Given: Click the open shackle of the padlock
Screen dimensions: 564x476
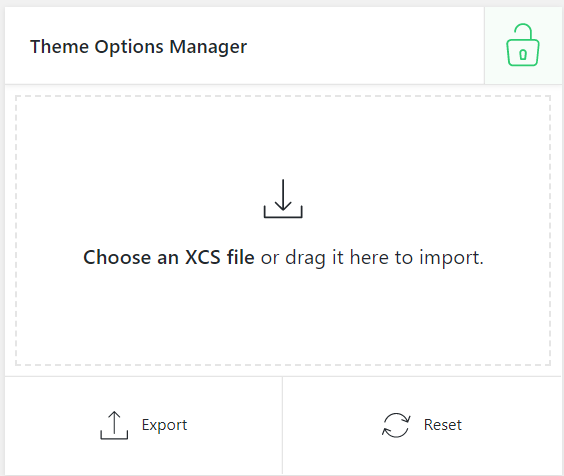Looking at the screenshot, I should pyautogui.click(x=523, y=32).
